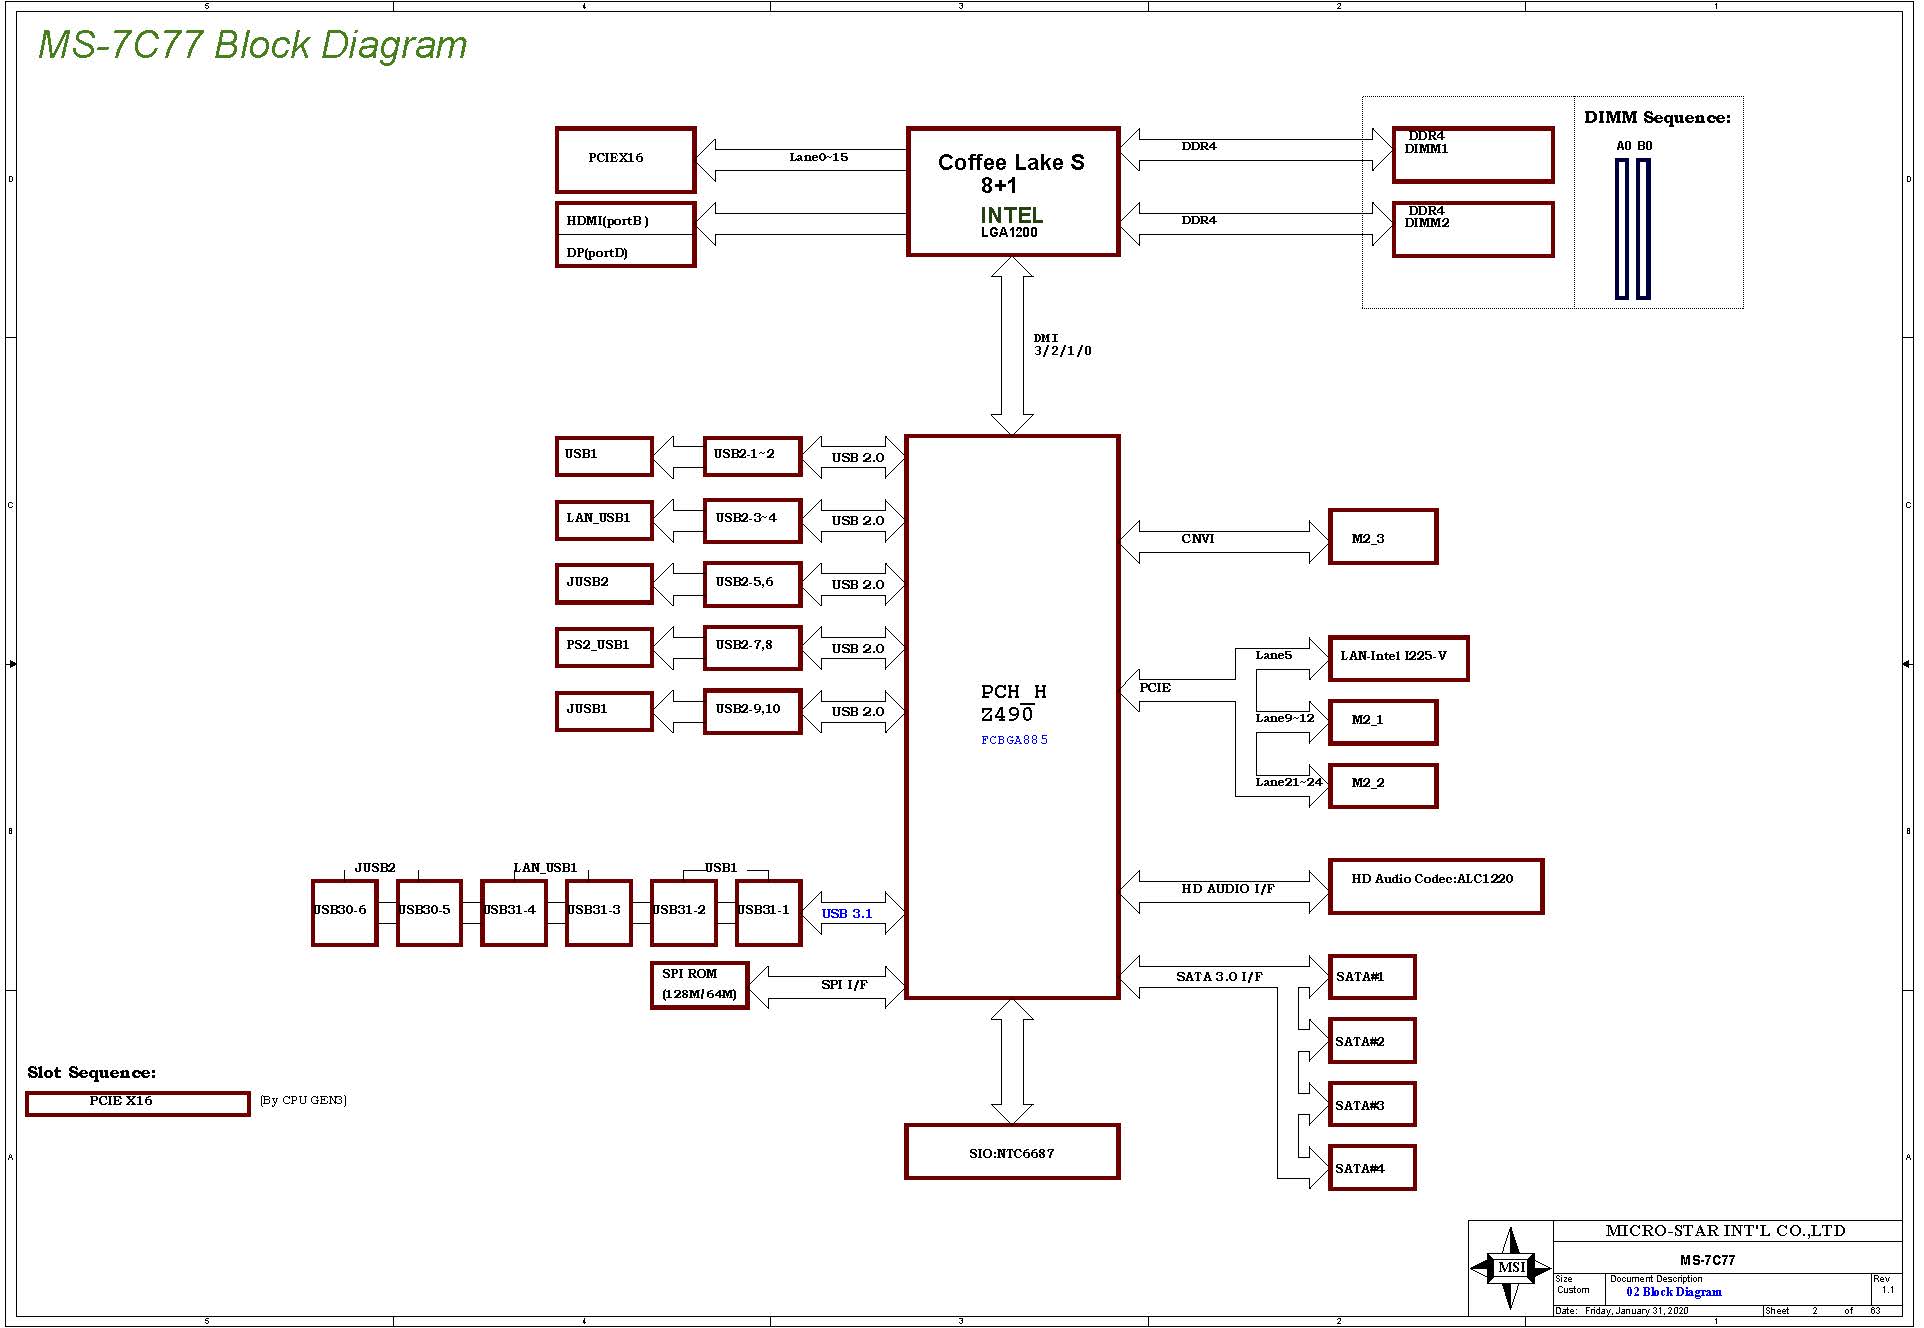Select the PCIEX16 block

[x=625, y=159]
